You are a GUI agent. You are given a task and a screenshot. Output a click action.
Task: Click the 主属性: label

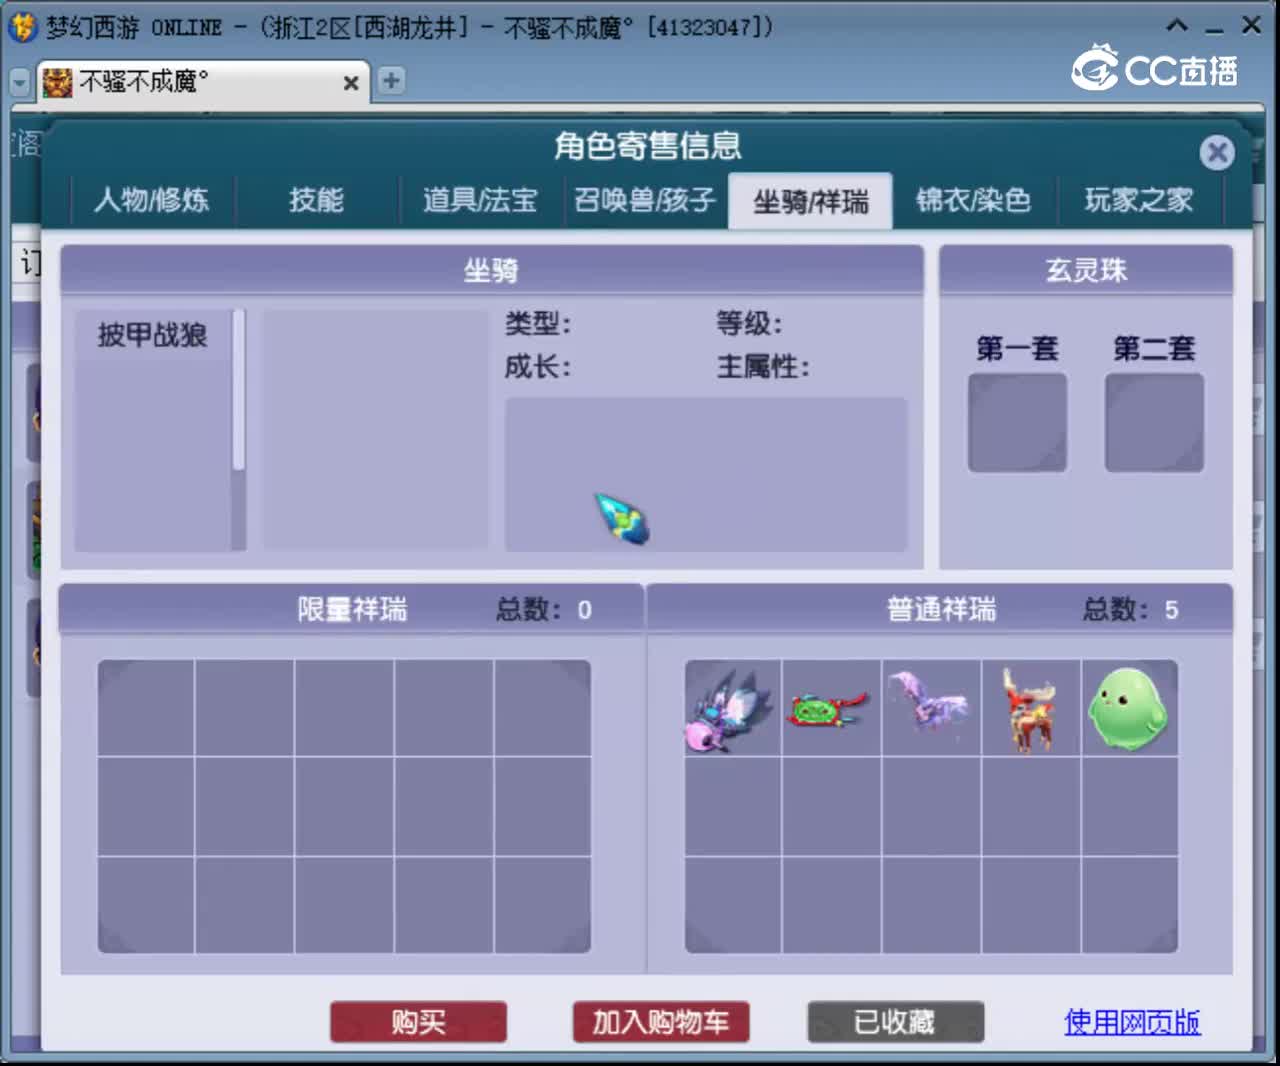pyautogui.click(x=762, y=367)
